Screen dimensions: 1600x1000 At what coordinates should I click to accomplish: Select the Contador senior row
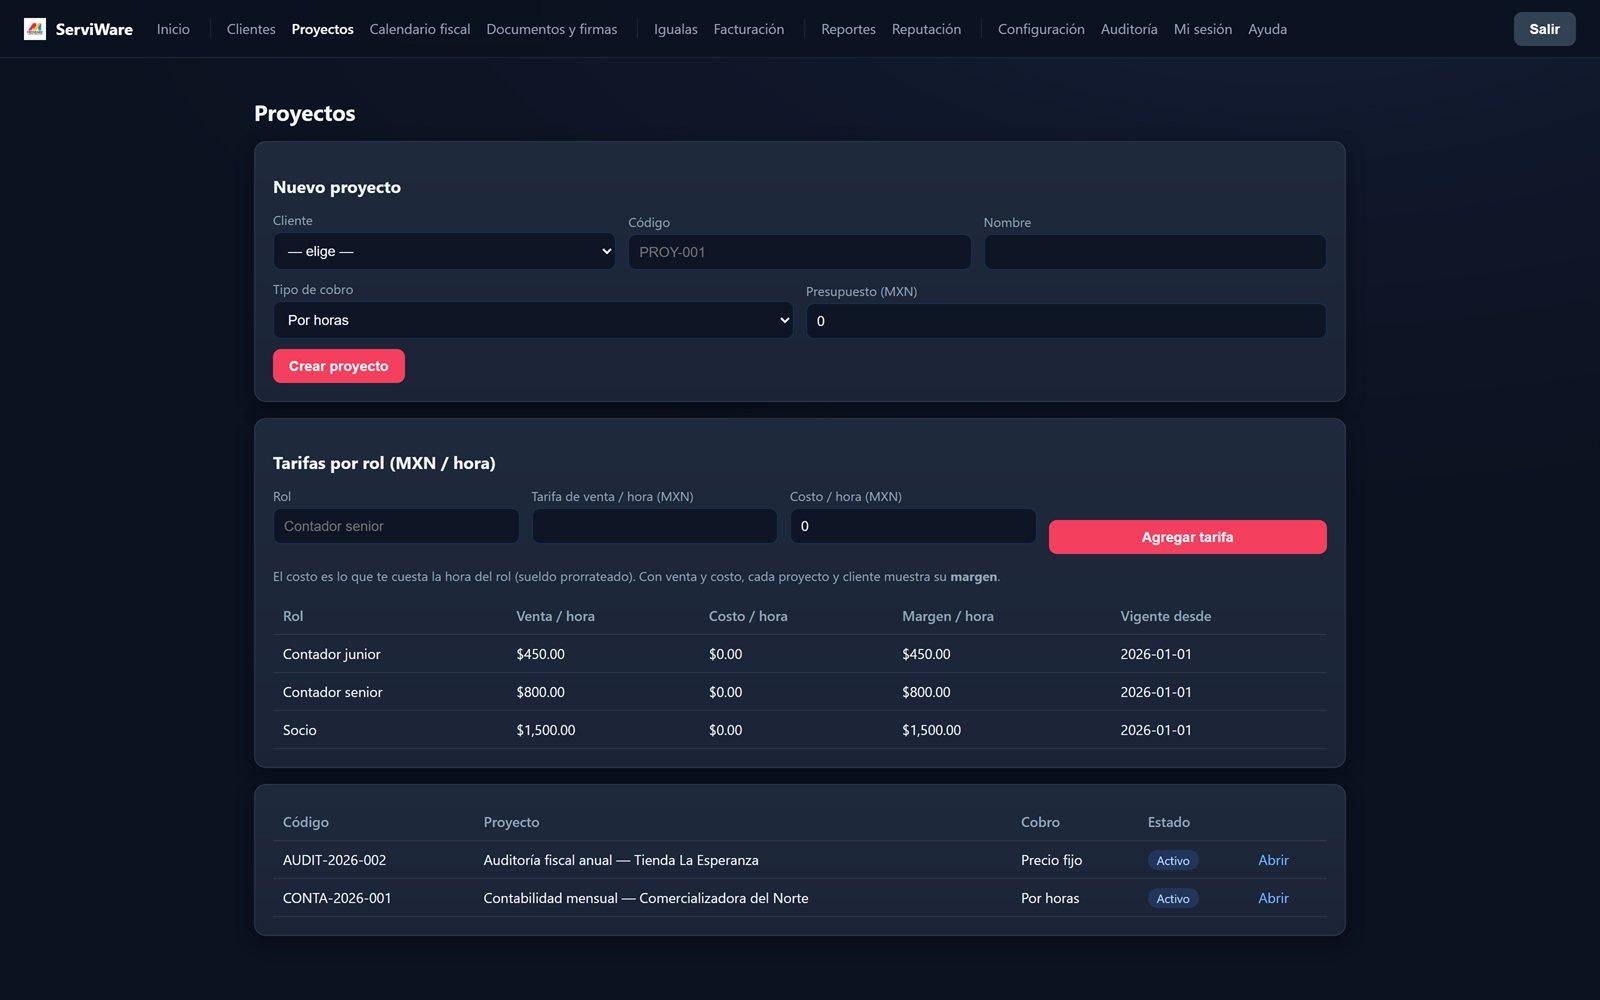800,692
